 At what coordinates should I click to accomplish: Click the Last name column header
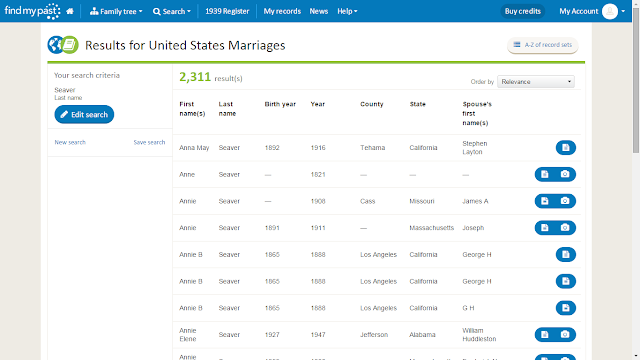point(227,109)
